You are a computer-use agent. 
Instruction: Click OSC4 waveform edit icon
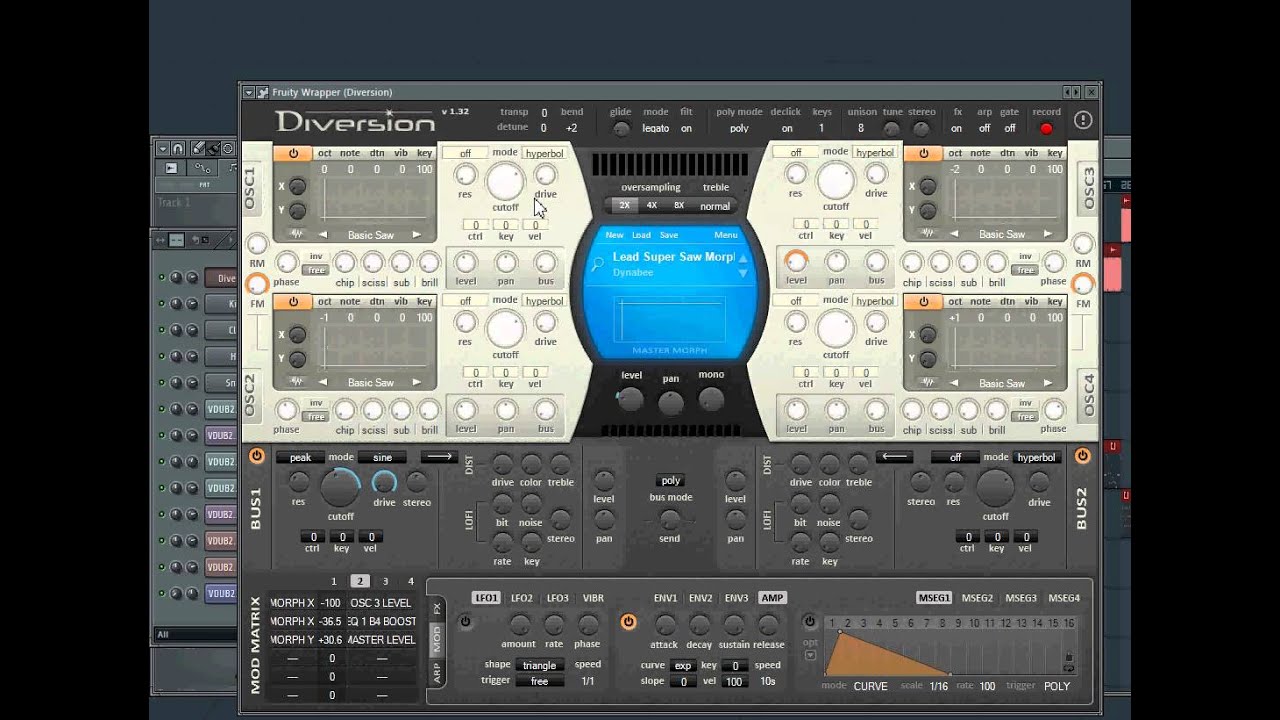928,382
